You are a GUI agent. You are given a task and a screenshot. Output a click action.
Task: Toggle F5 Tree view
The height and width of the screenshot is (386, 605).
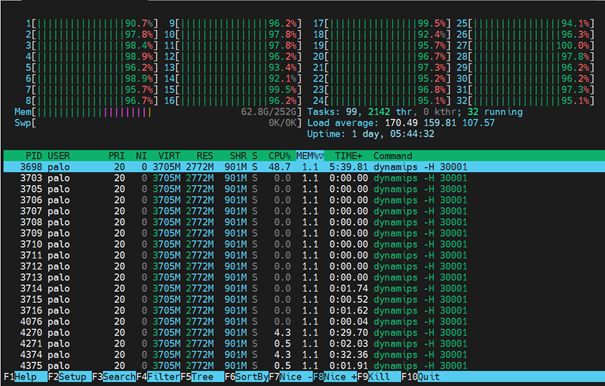tap(202, 377)
